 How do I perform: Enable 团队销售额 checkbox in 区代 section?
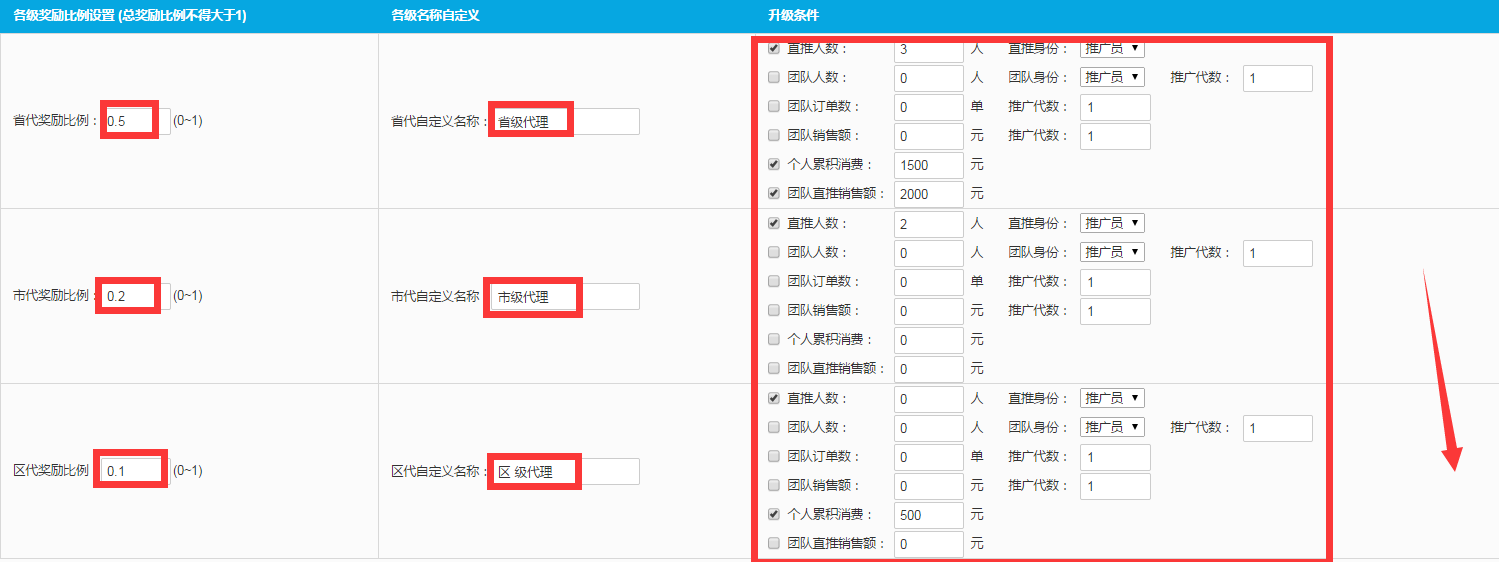pyautogui.click(x=774, y=486)
